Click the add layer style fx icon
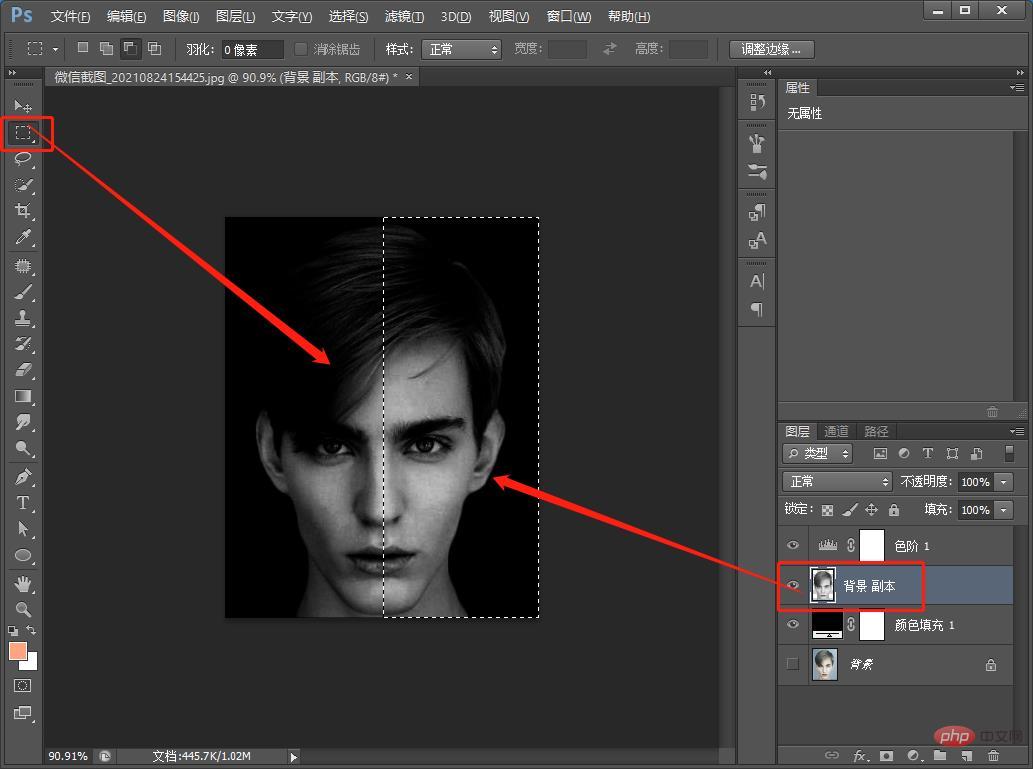The height and width of the screenshot is (769, 1033). (x=860, y=756)
